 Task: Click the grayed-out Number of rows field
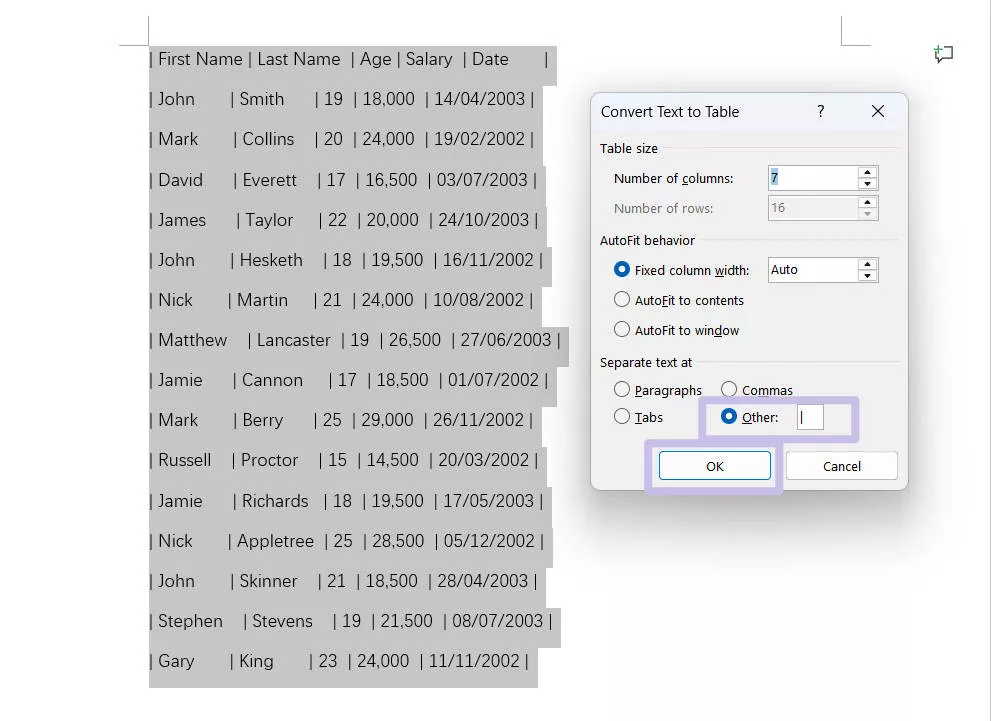(x=813, y=208)
